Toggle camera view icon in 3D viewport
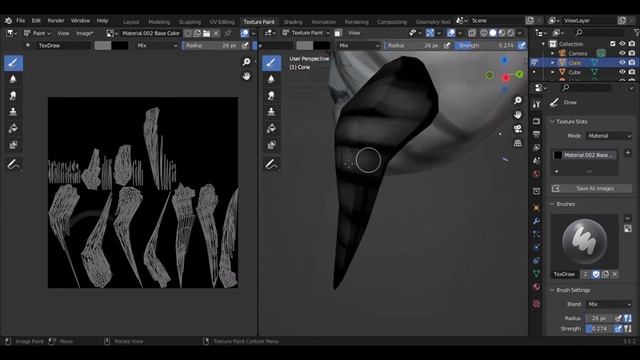640x360 pixels. pyautogui.click(x=518, y=129)
